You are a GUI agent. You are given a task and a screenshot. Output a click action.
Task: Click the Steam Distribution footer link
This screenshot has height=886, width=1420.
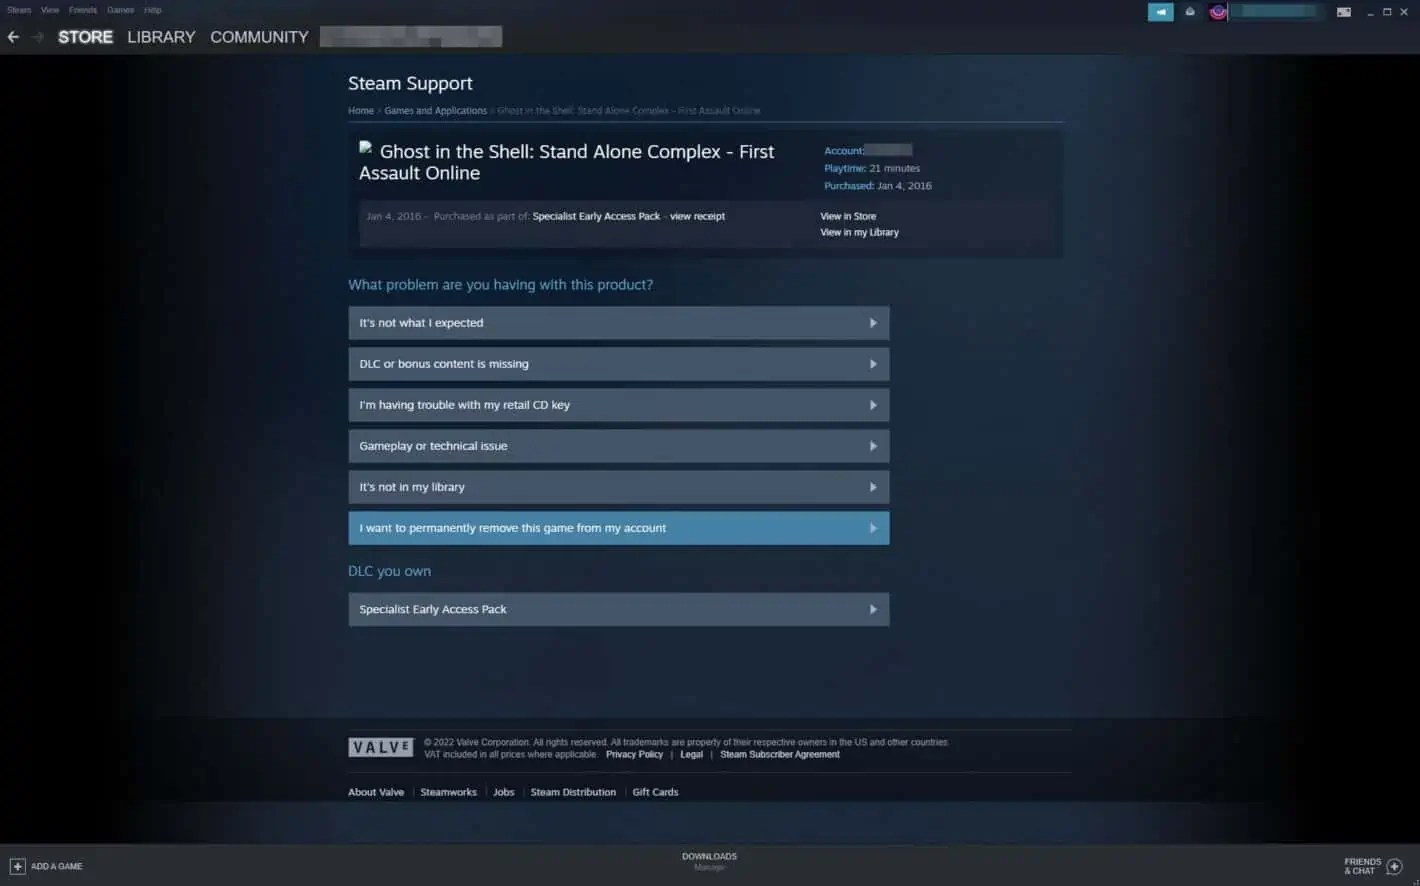[573, 792]
